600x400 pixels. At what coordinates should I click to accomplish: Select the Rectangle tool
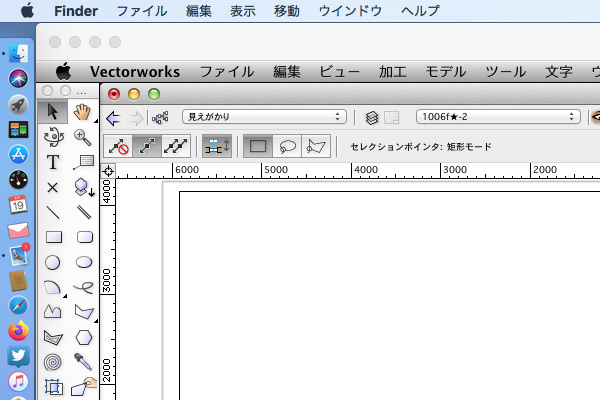click(x=54, y=237)
